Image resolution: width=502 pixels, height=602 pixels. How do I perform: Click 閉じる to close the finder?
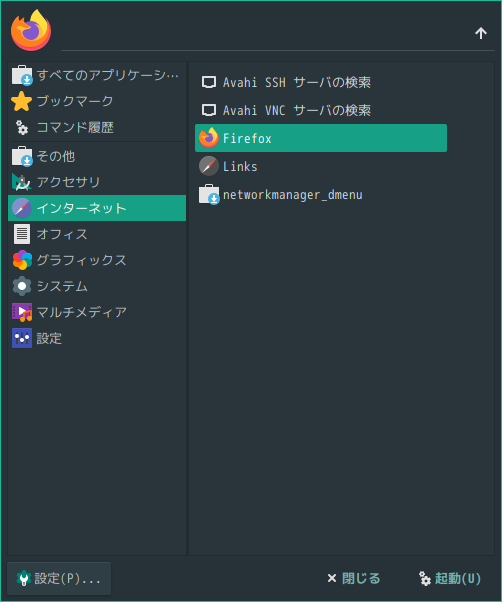[x=353, y=579]
